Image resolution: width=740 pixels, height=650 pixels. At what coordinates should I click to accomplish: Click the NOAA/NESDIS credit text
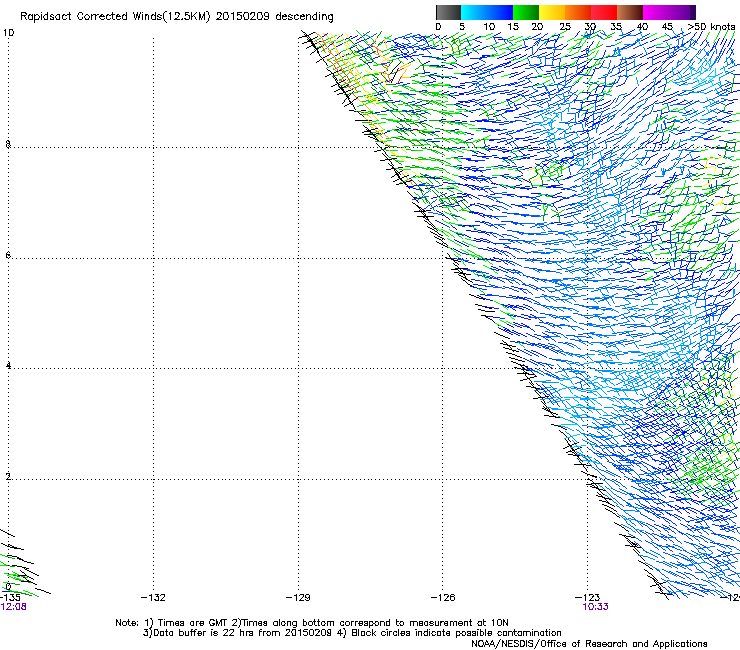[x=589, y=644]
